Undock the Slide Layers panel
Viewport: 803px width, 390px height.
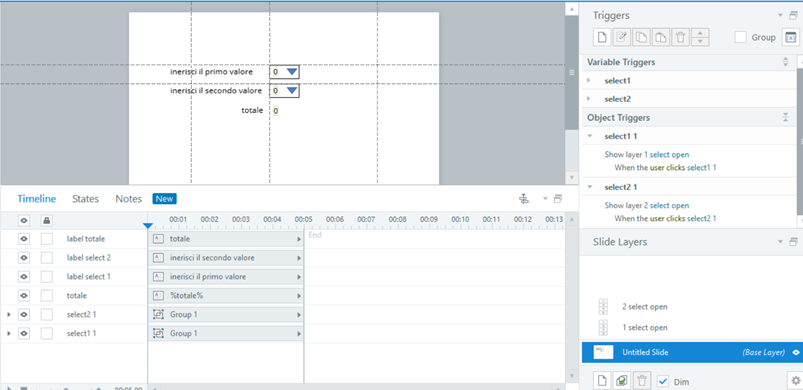[x=793, y=242]
